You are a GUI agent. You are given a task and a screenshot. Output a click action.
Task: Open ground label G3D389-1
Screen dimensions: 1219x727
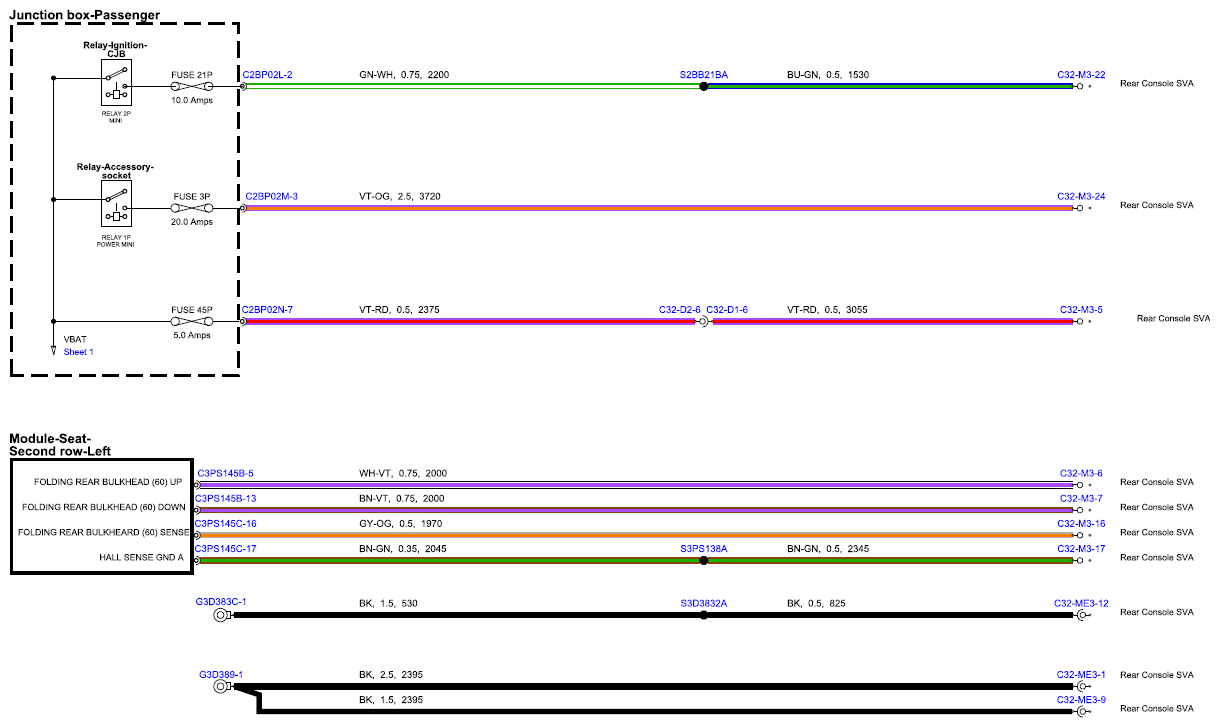[x=221, y=674]
